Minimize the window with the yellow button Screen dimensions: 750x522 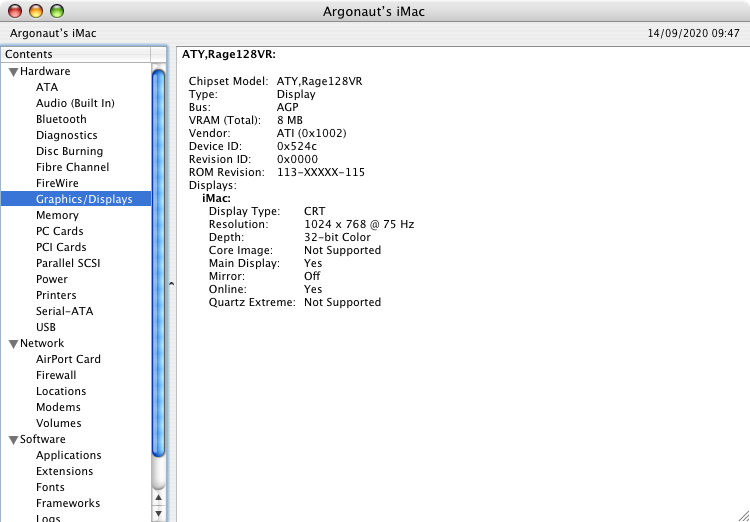(36, 11)
